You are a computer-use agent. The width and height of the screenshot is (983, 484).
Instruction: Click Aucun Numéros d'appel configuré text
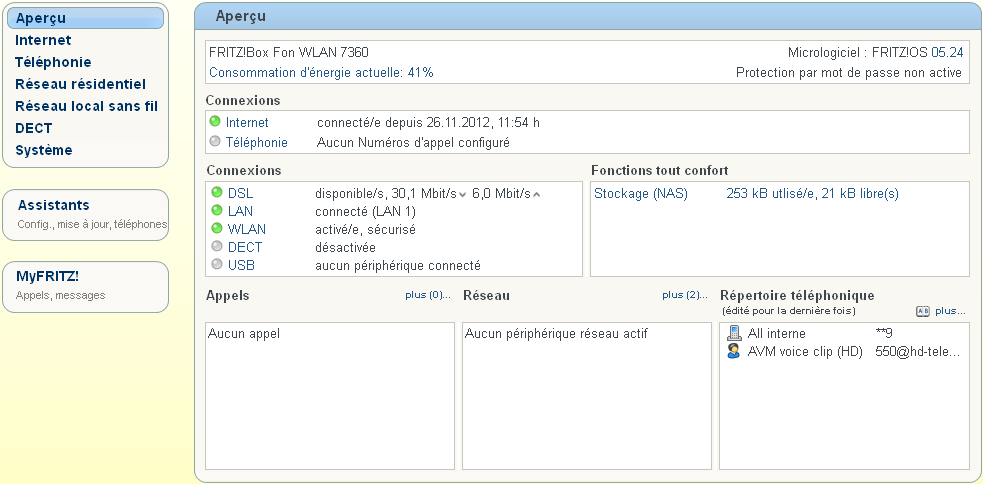tap(413, 143)
